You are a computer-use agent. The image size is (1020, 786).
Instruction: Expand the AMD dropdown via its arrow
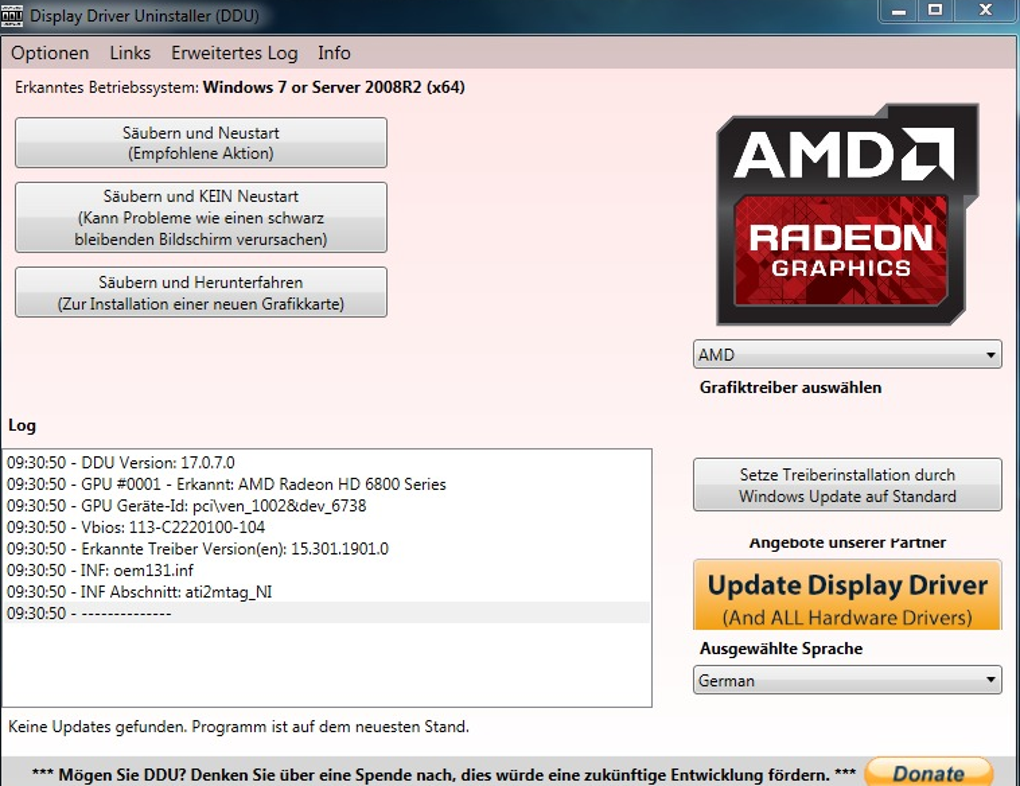point(990,354)
